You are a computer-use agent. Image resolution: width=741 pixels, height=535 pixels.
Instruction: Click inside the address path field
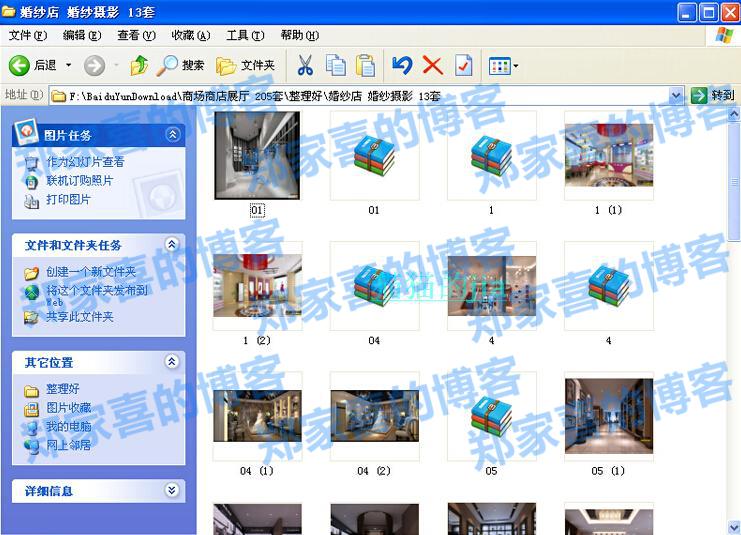tap(359, 96)
